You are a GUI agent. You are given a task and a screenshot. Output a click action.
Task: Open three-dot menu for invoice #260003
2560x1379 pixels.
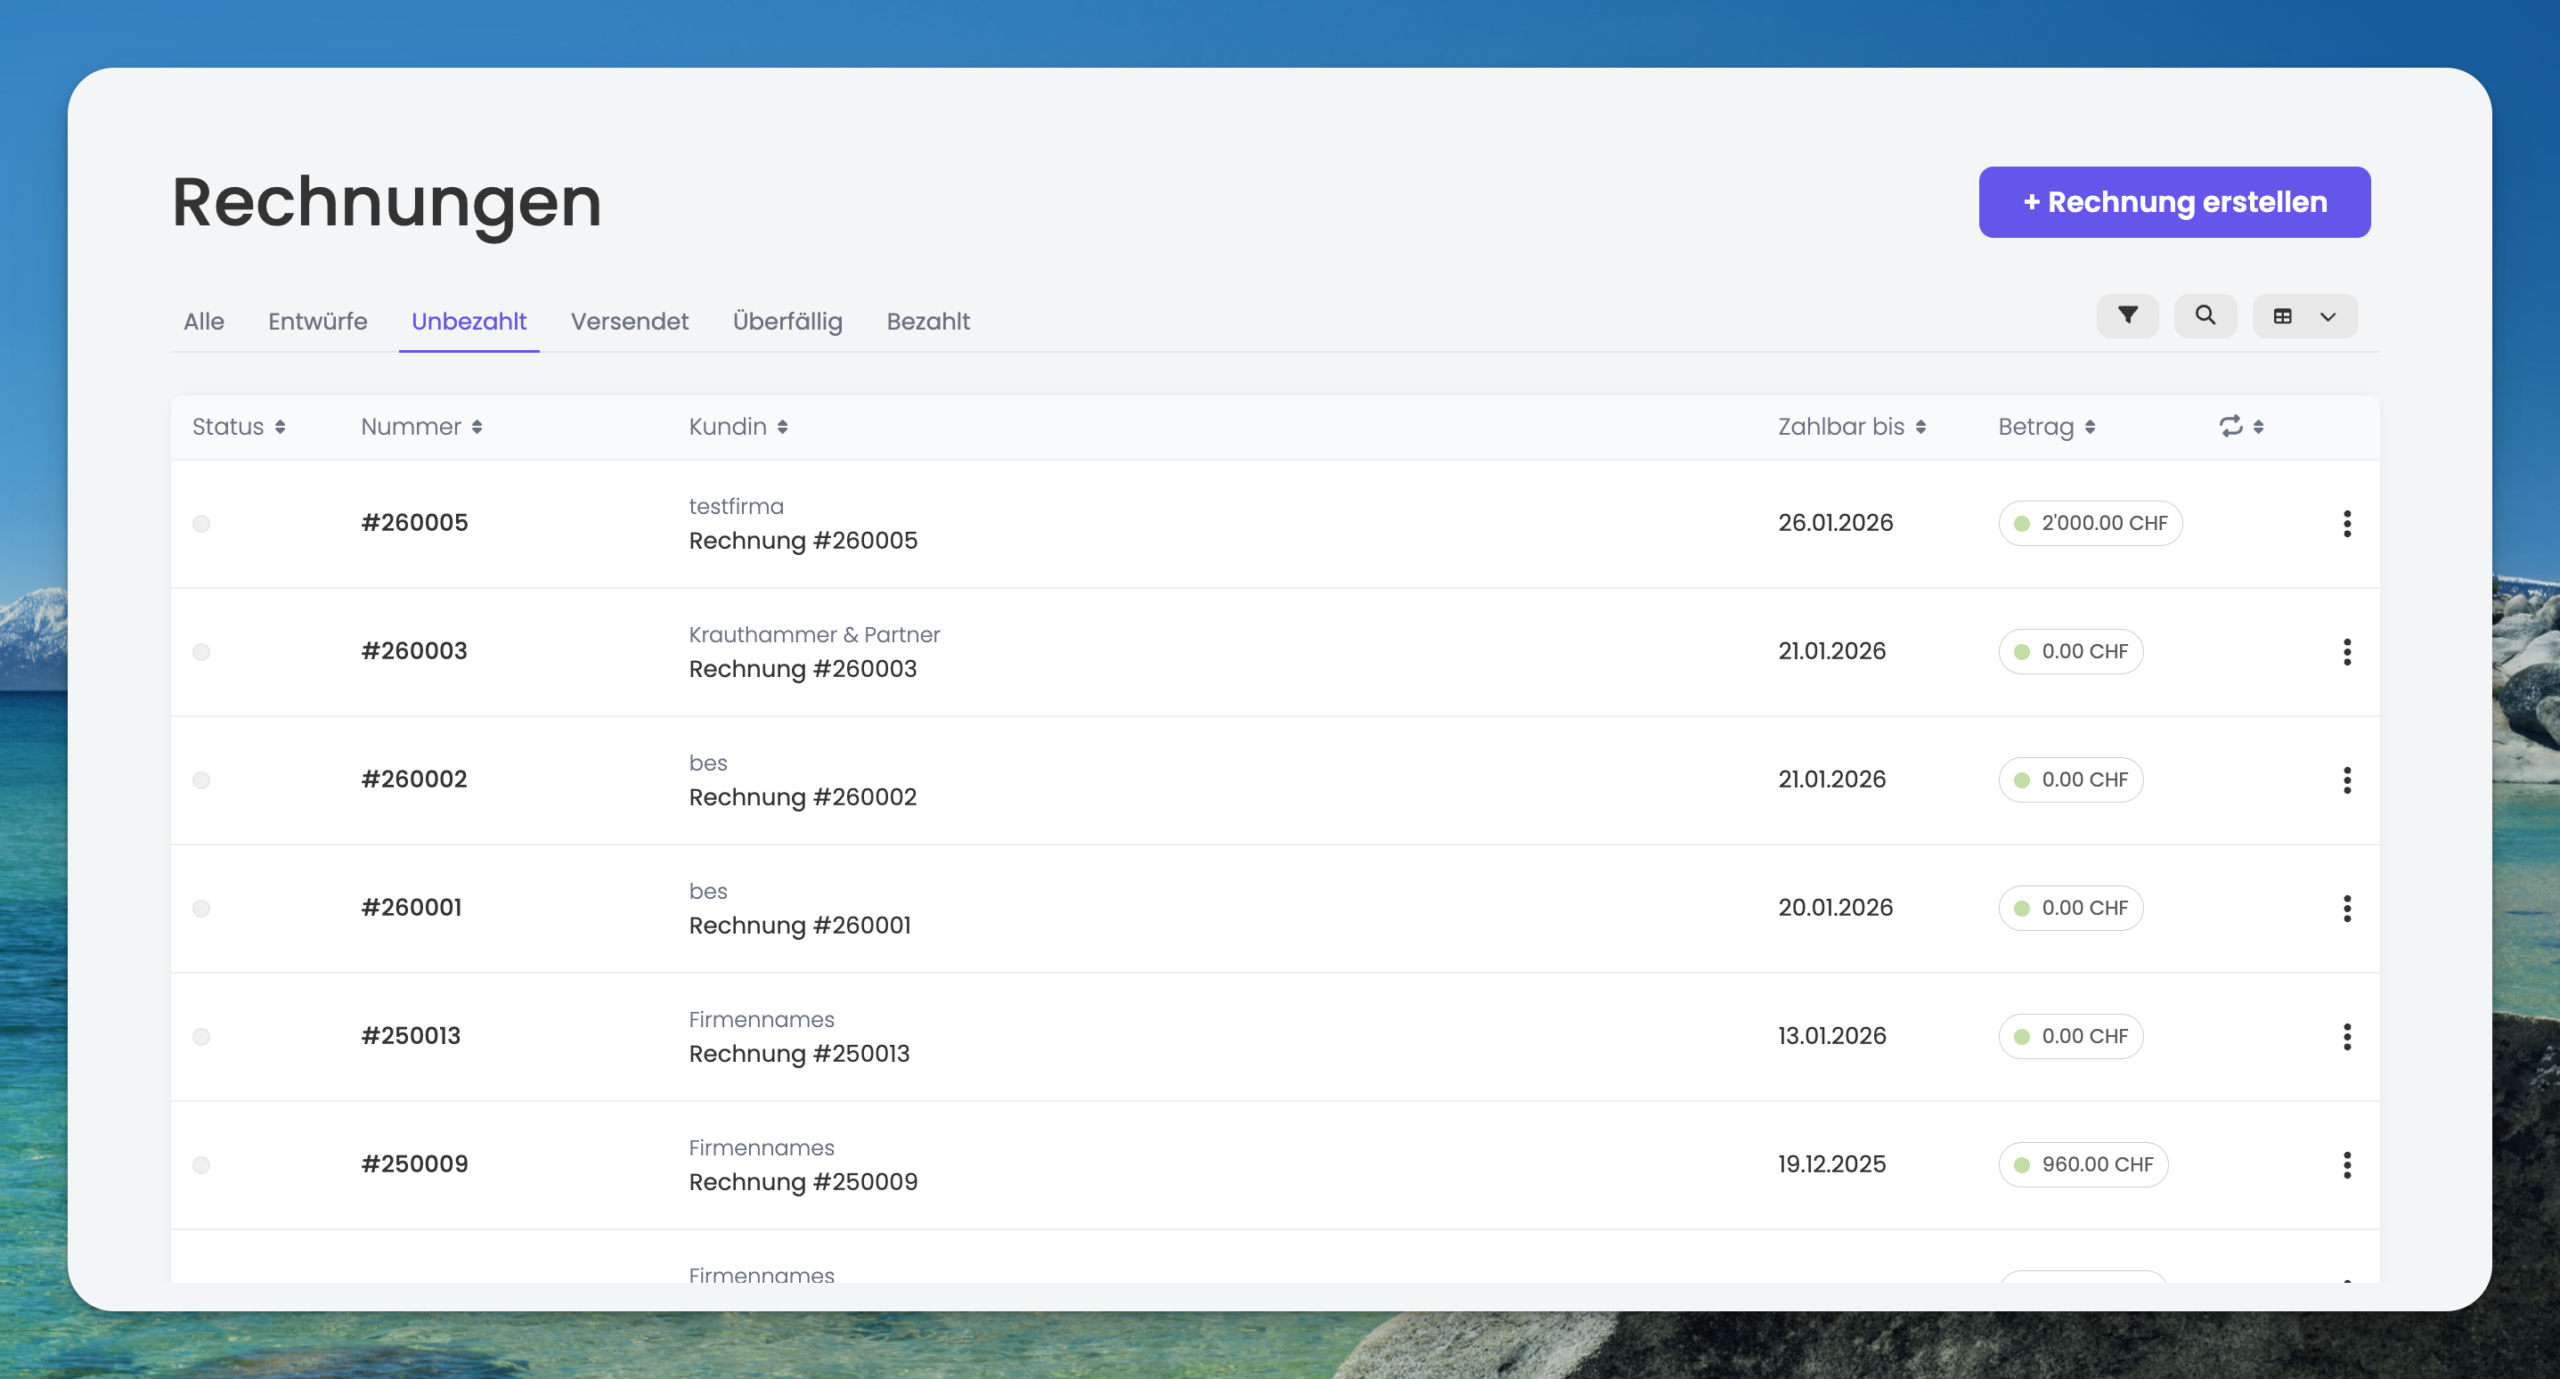(2346, 652)
